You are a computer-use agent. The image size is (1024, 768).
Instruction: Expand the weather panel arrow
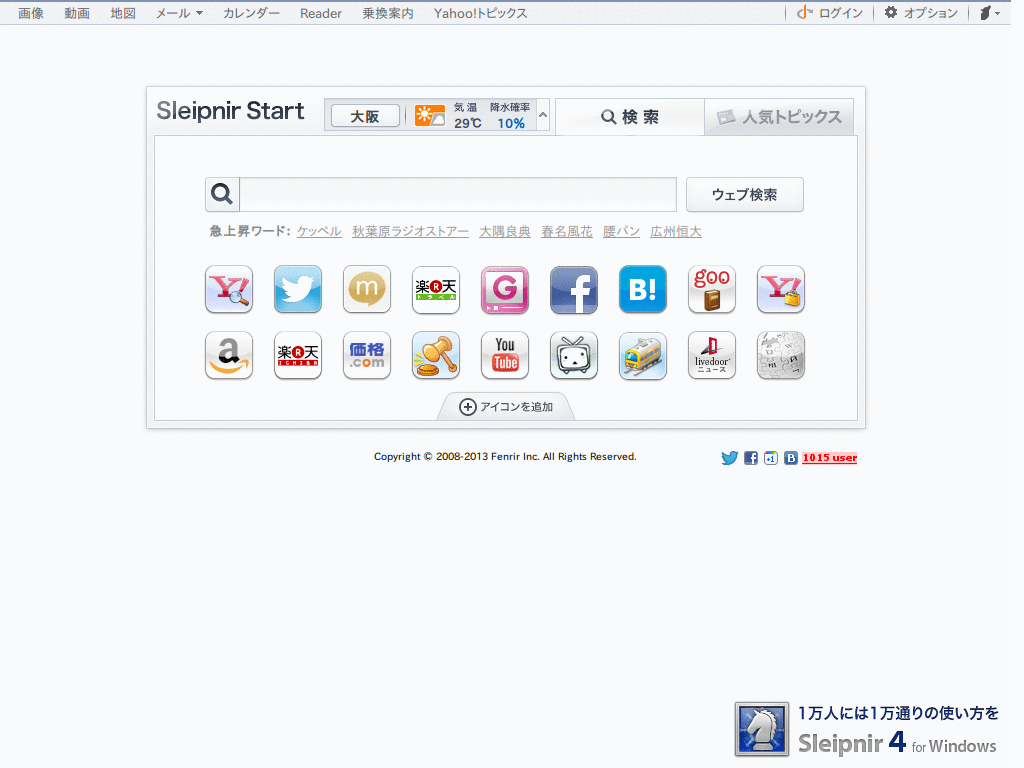(x=543, y=115)
